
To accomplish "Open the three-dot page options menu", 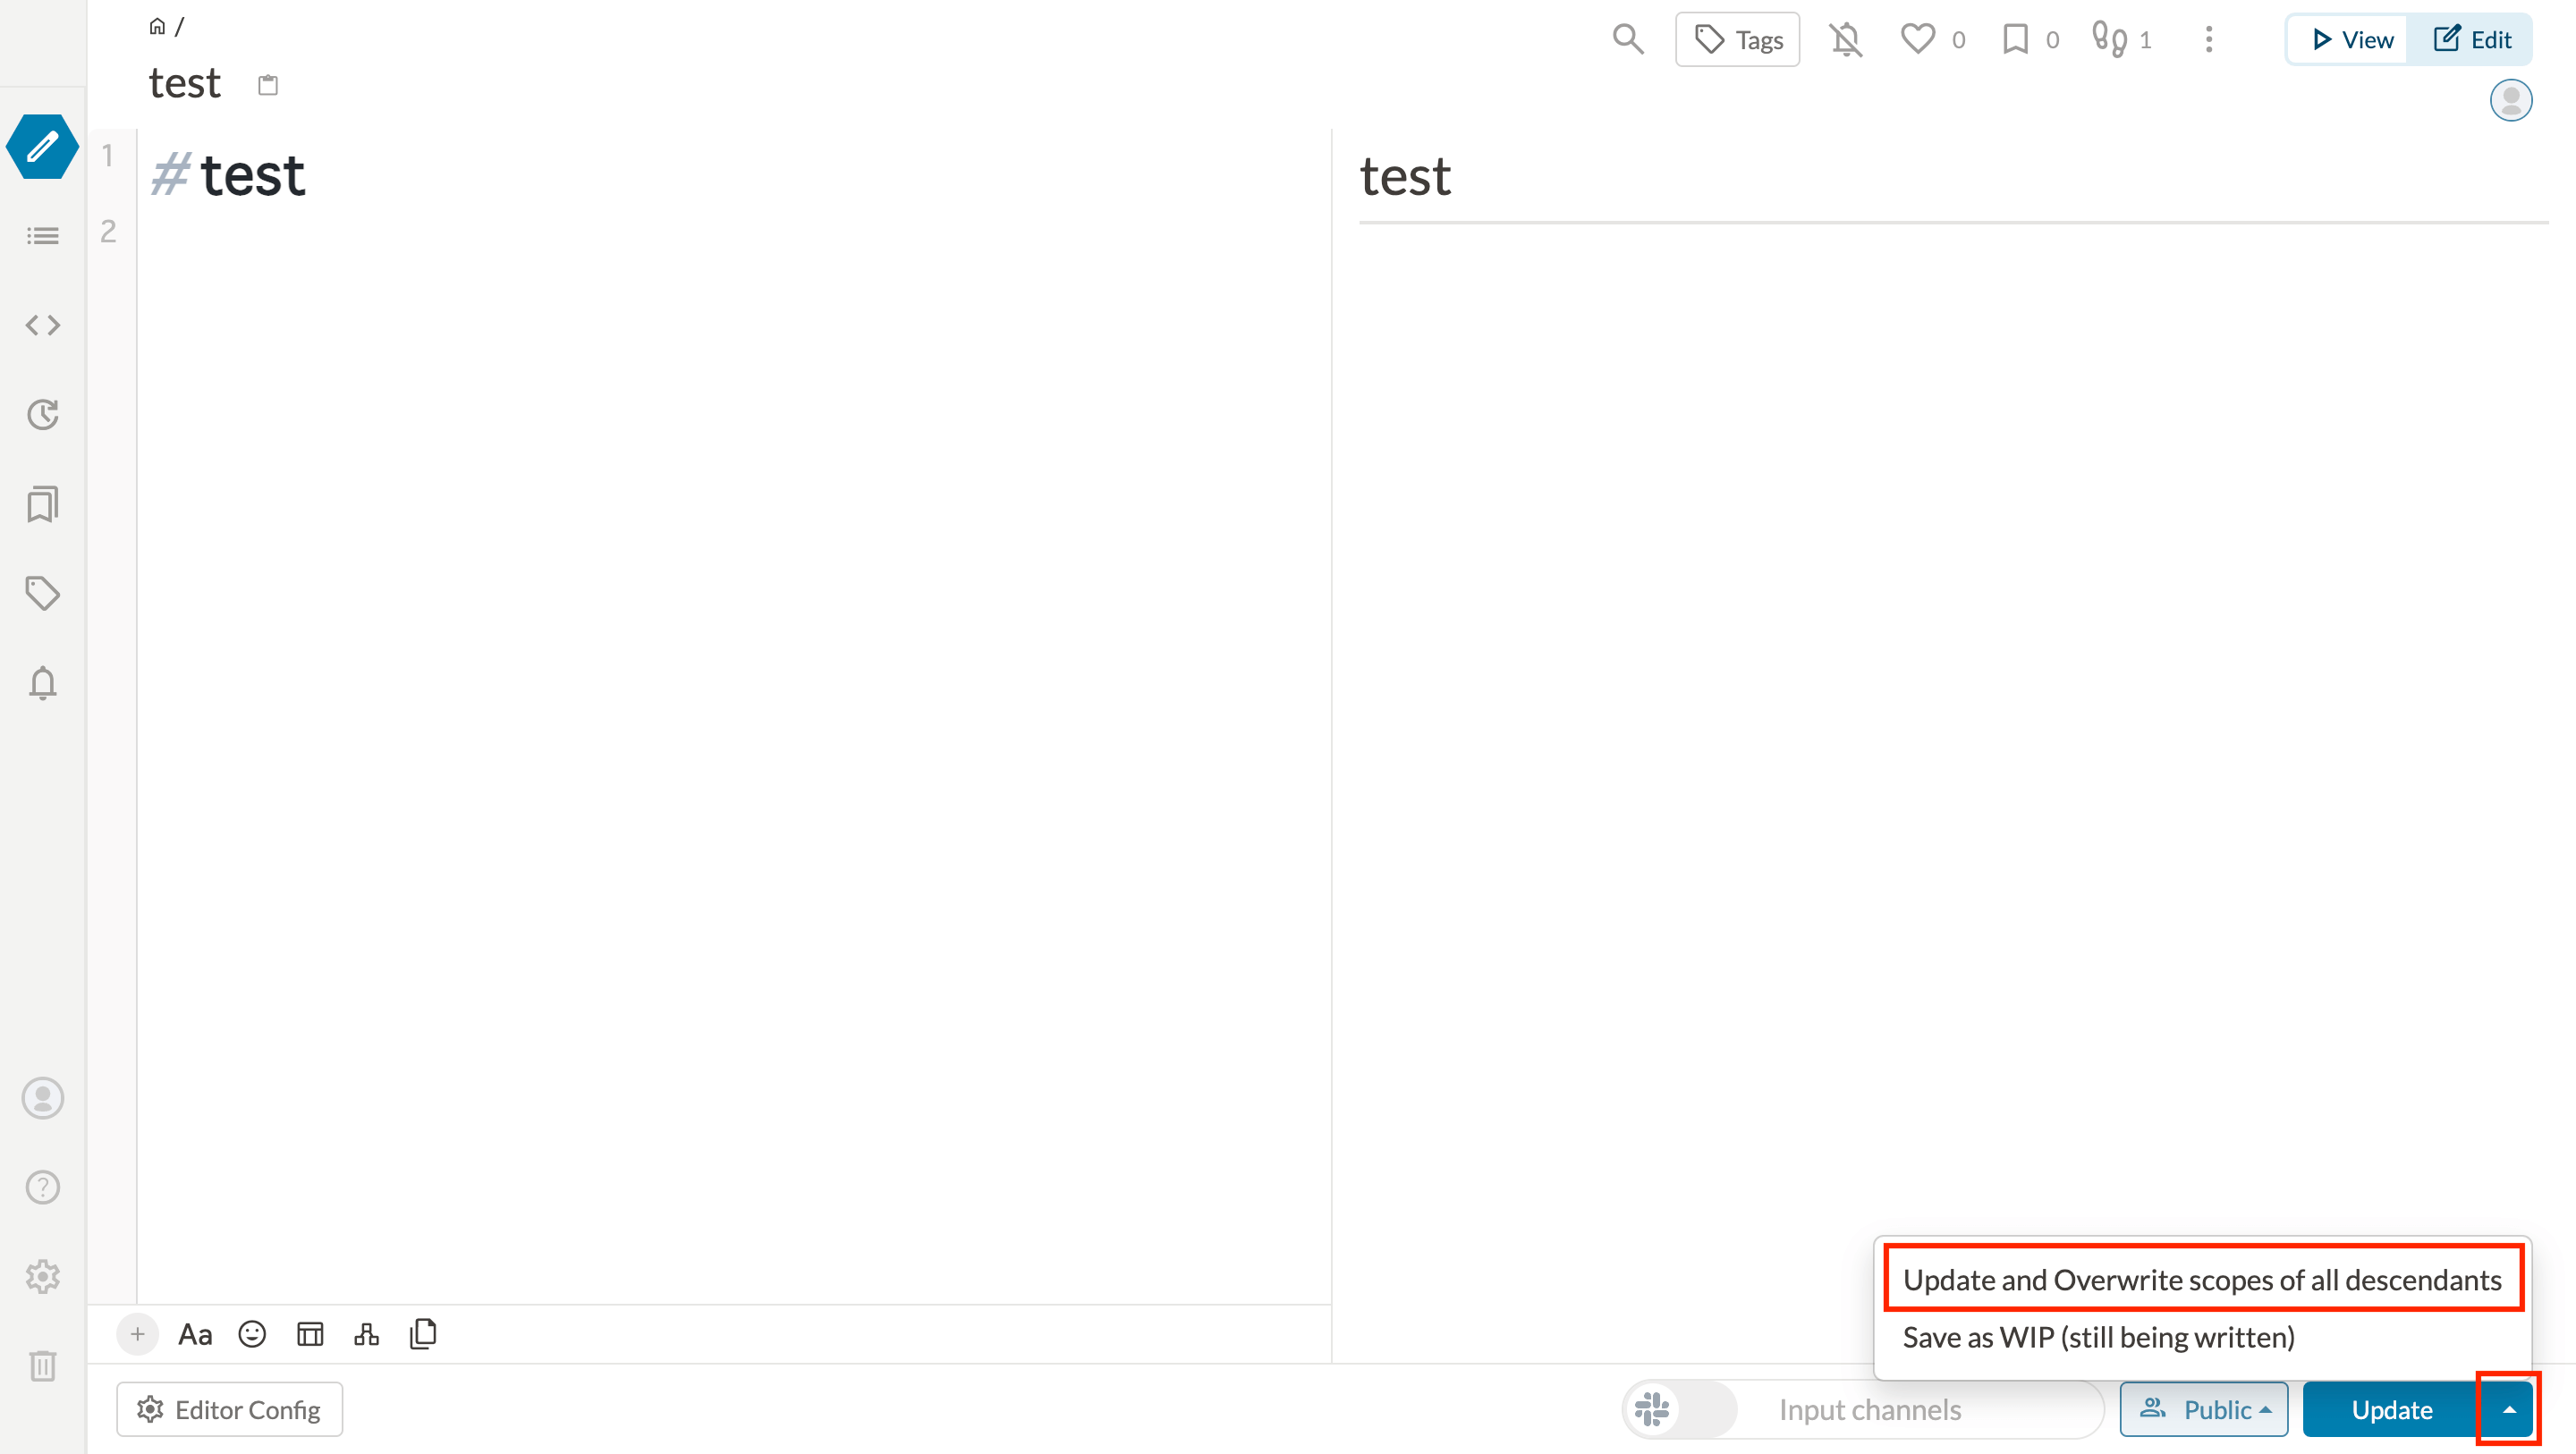I will [2209, 39].
